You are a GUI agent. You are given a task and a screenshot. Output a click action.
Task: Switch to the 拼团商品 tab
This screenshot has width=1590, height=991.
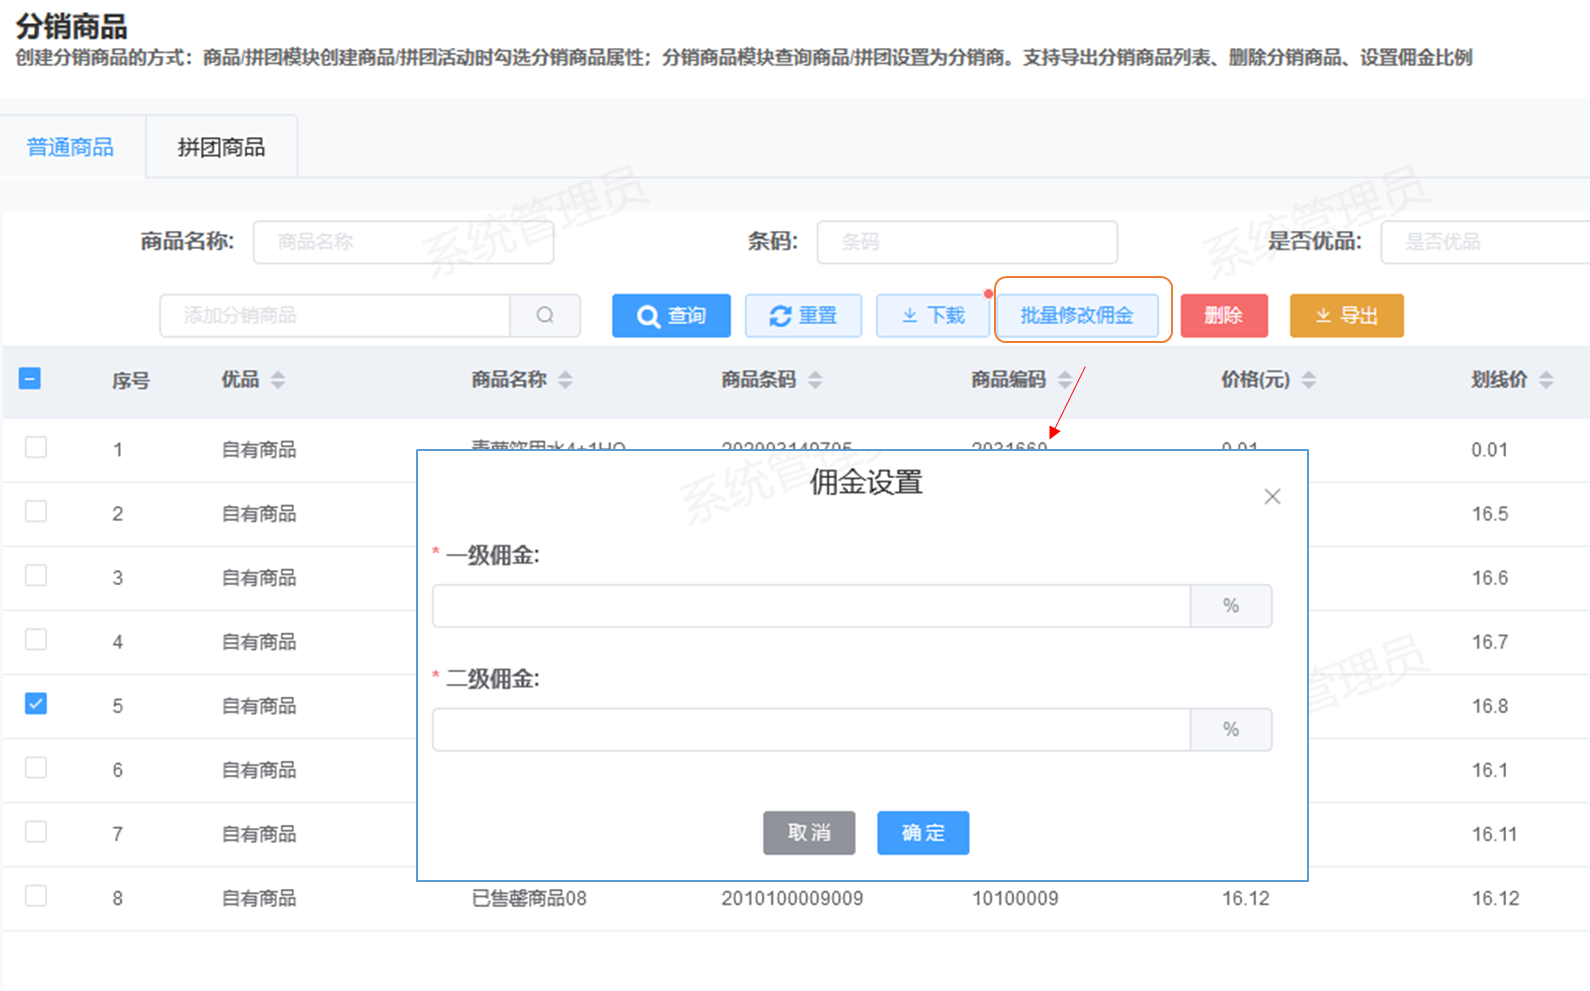click(x=221, y=148)
